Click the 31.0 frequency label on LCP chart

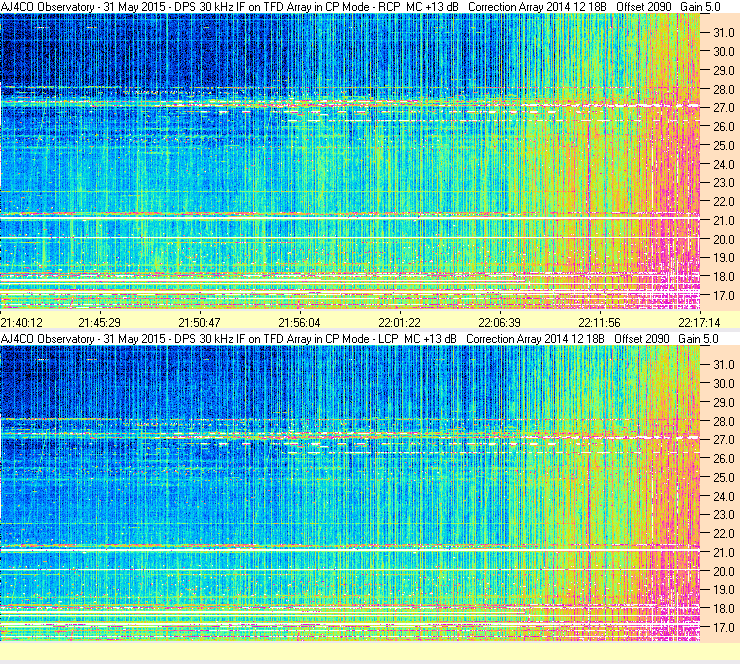click(723, 365)
